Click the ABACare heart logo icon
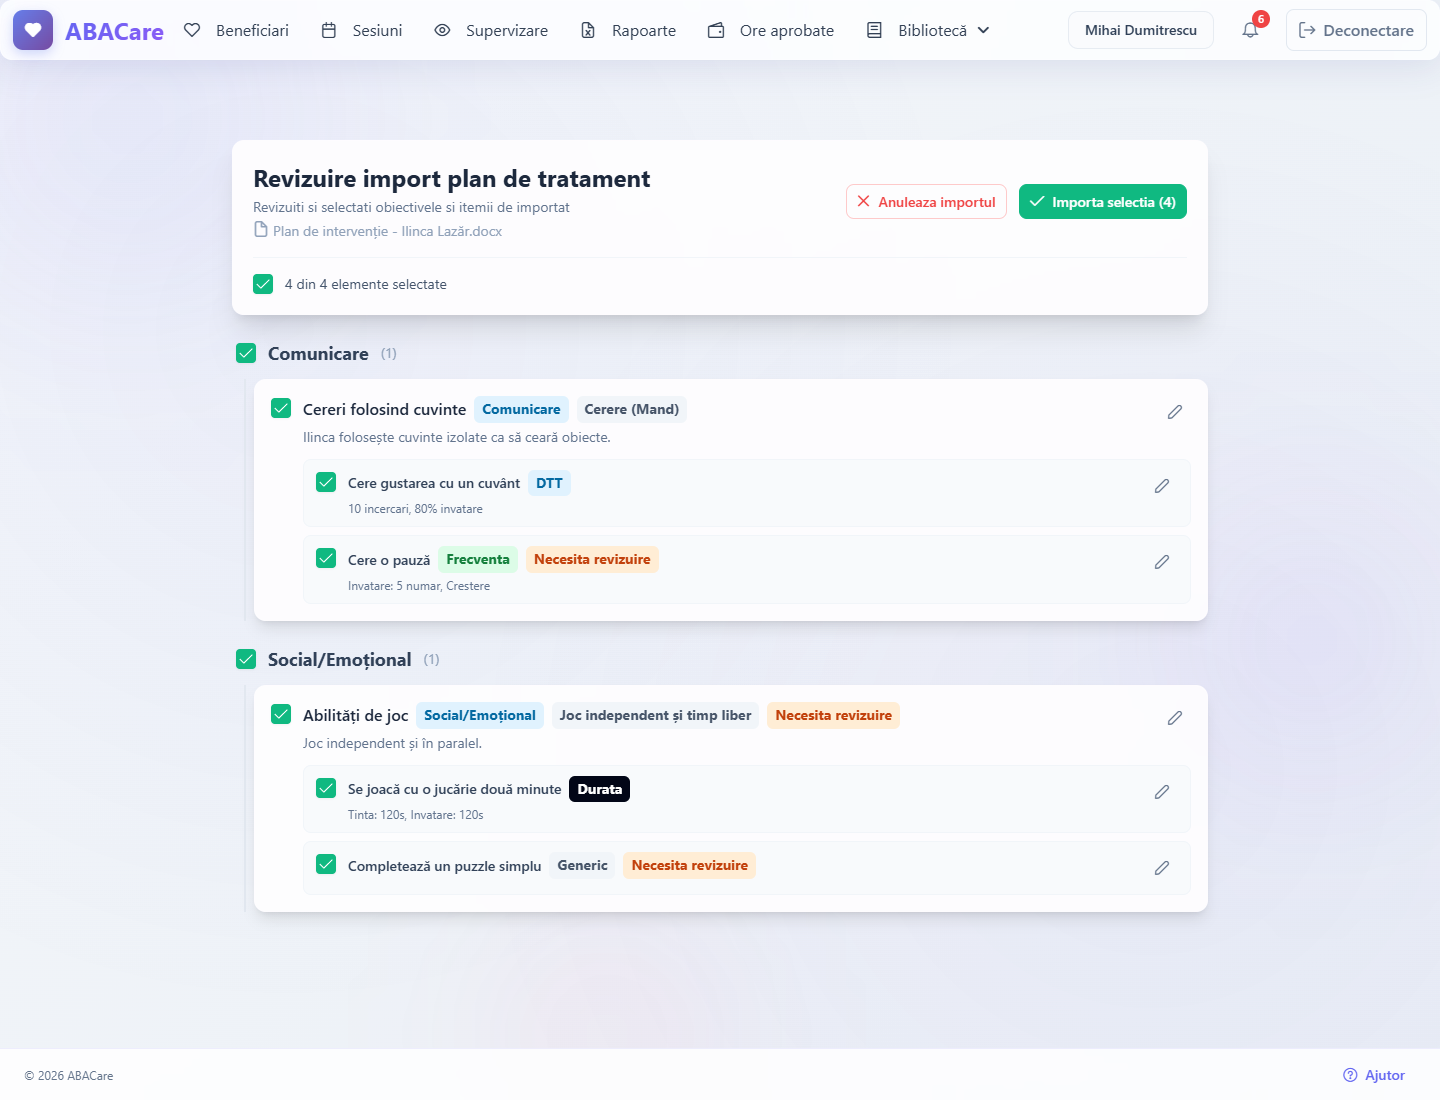Image resolution: width=1440 pixels, height=1100 pixels. coord(33,30)
